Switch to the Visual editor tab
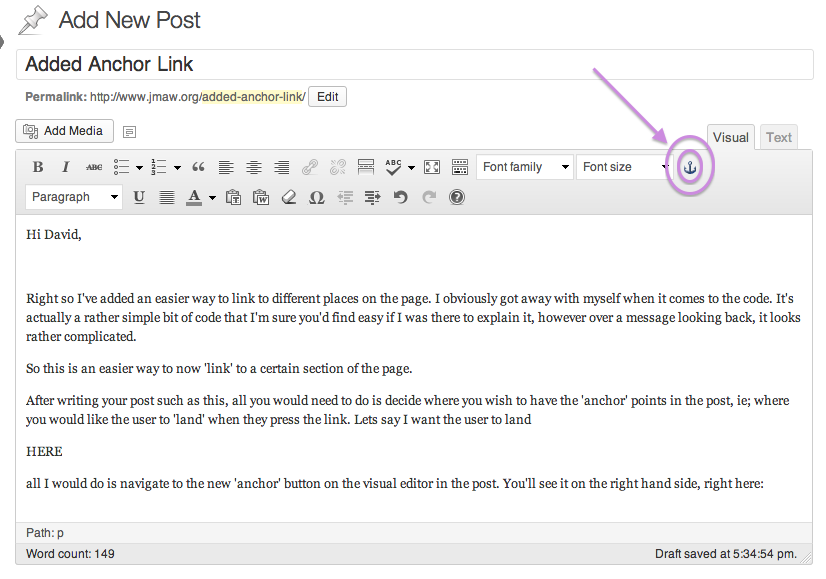Image resolution: width=826 pixels, height=579 pixels. click(x=731, y=138)
